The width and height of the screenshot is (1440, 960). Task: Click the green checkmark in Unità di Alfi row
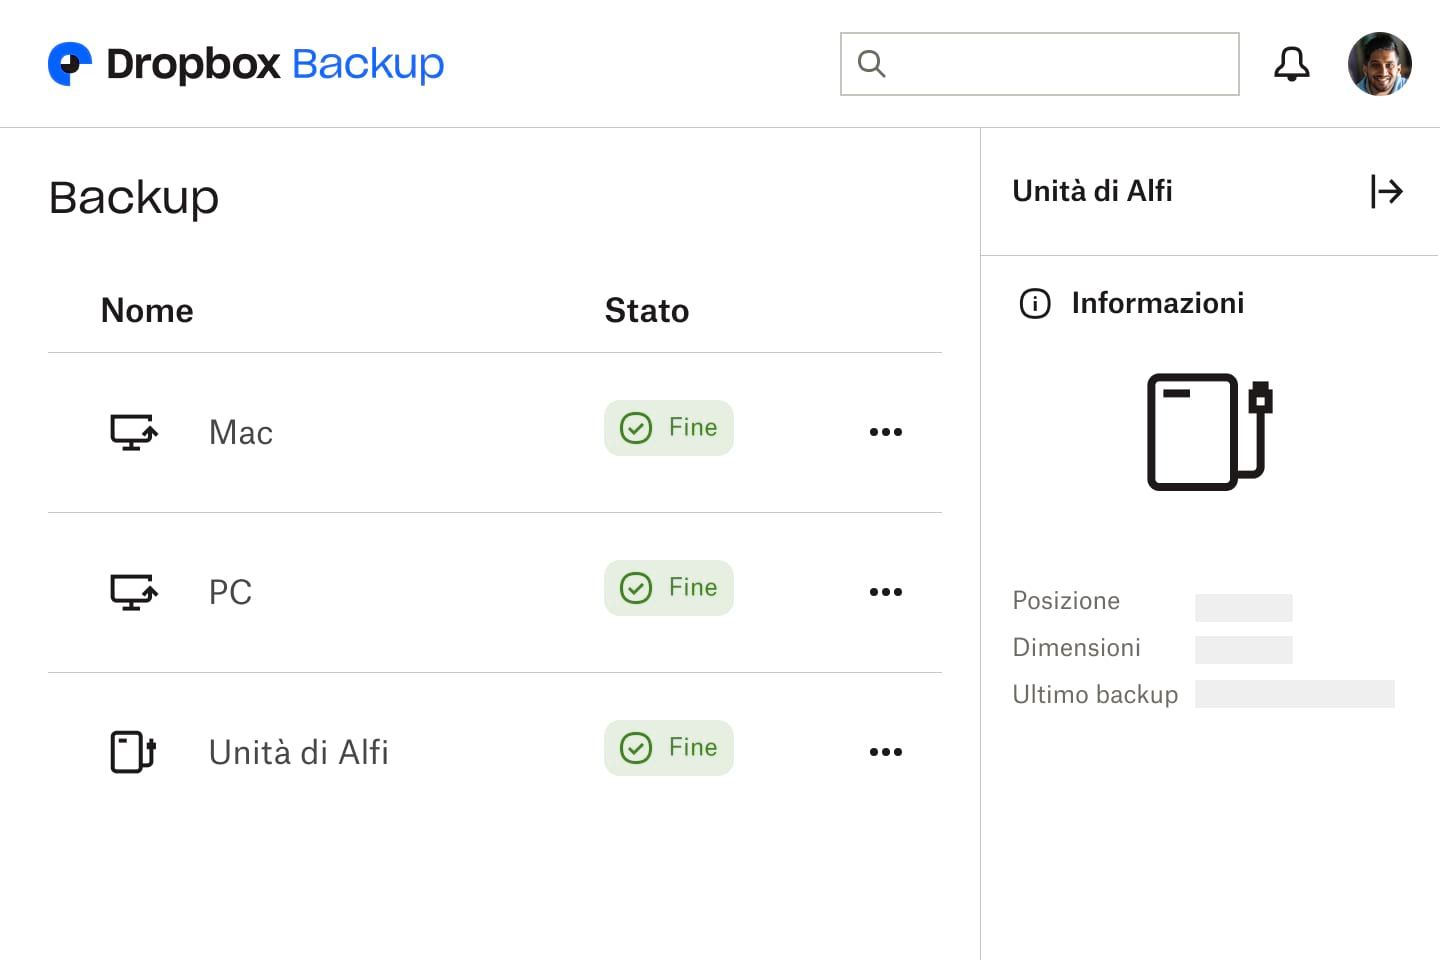636,748
